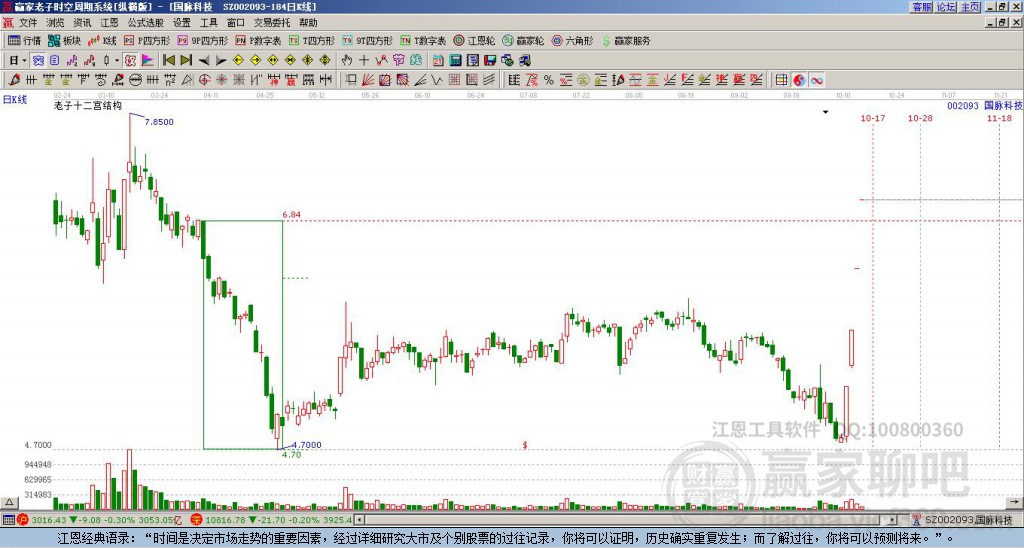The width and height of the screenshot is (1024, 548).
Task: Click the black left arrow icon
Action: click(x=204, y=61)
